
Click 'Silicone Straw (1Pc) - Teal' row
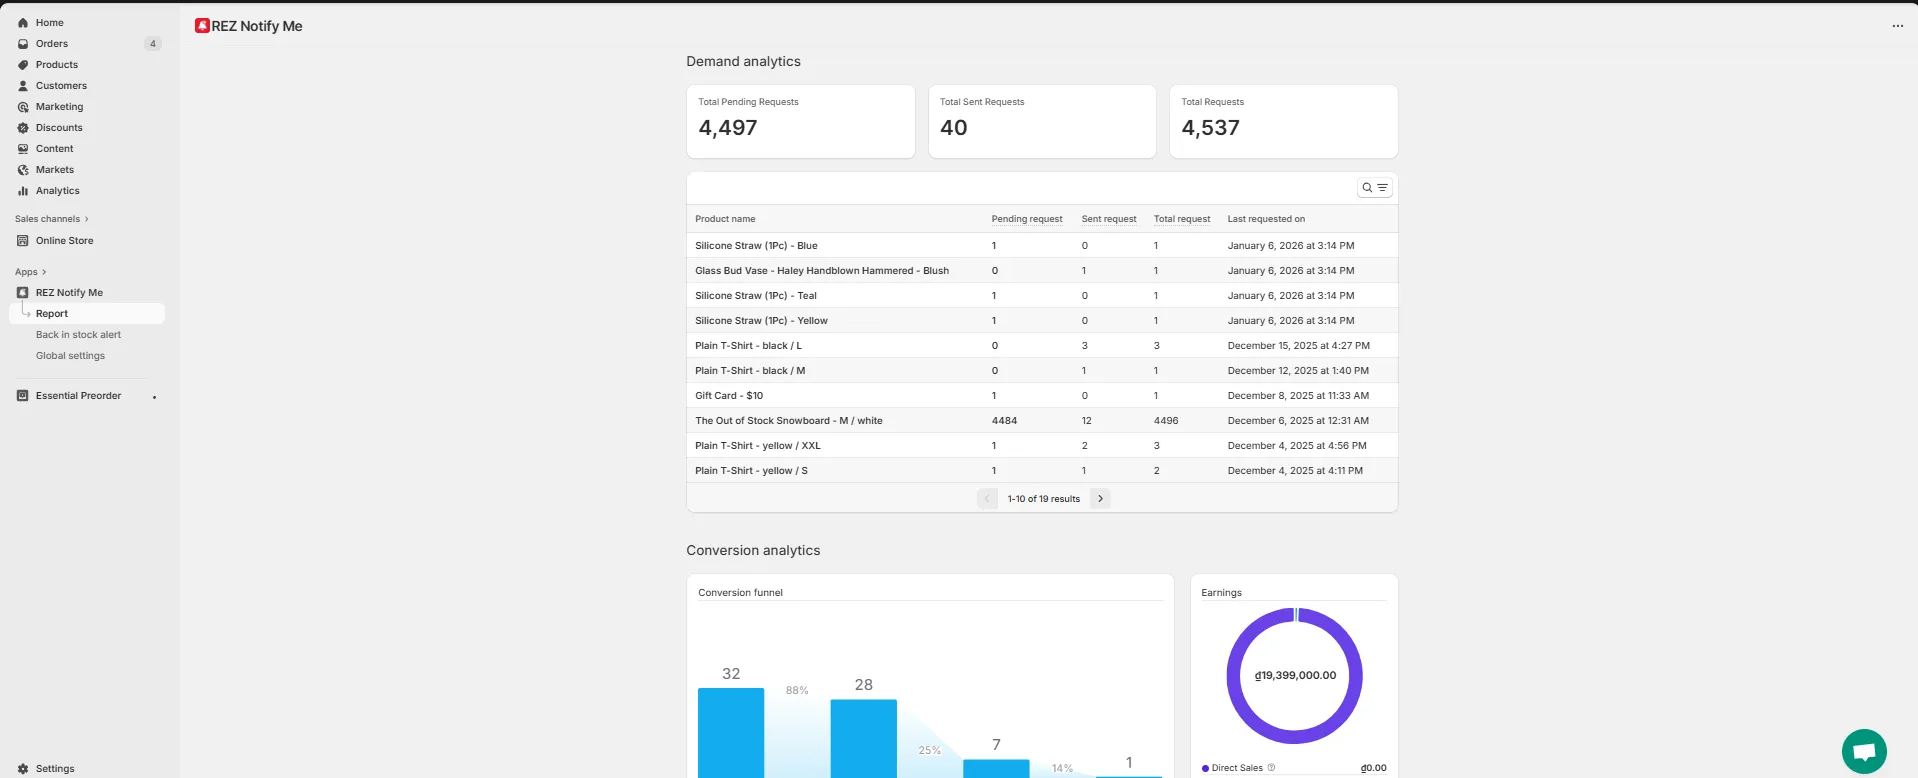point(1042,296)
